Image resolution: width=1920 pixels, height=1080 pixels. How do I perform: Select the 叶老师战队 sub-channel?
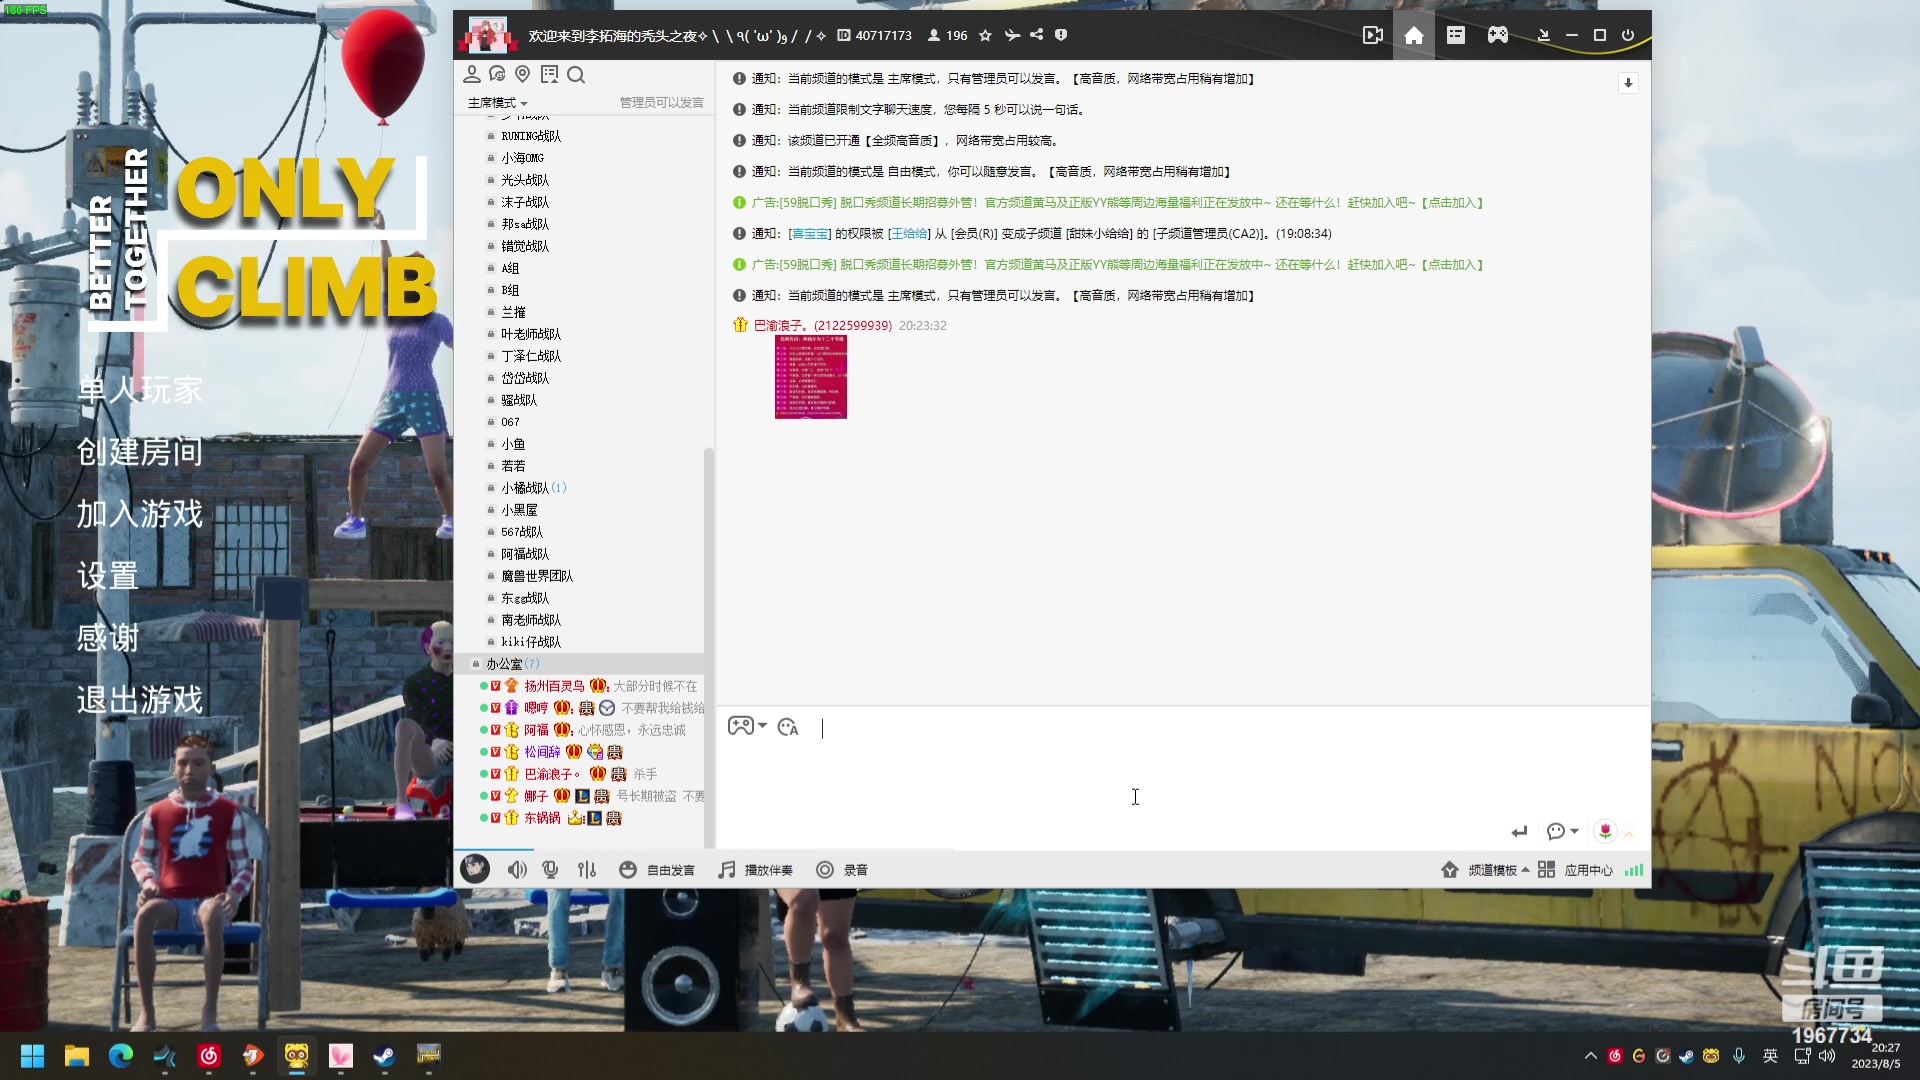tap(531, 334)
